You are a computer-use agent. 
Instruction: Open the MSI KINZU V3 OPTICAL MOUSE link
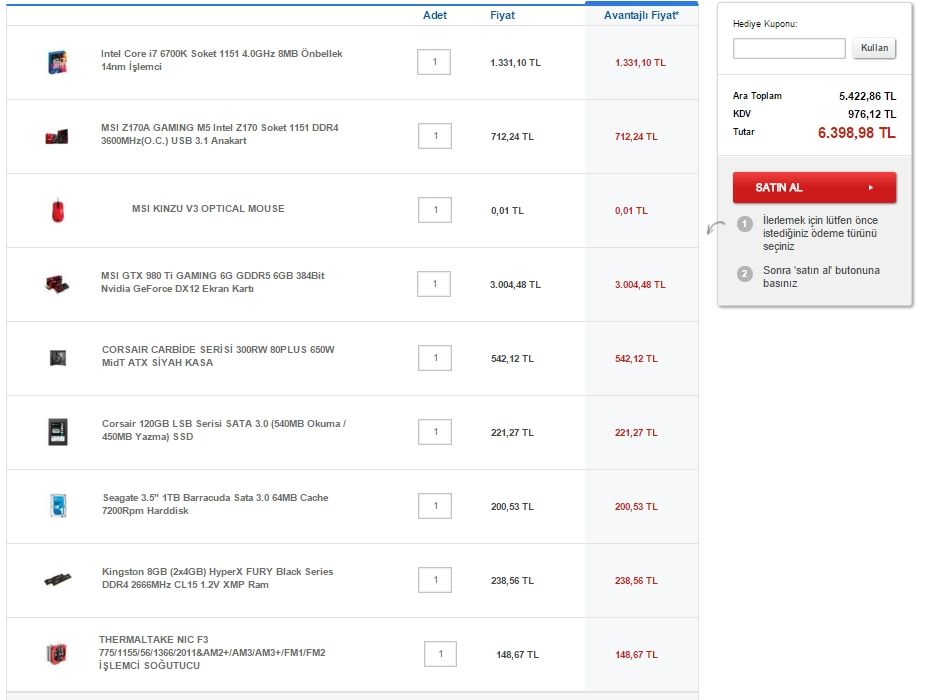[x=208, y=209]
